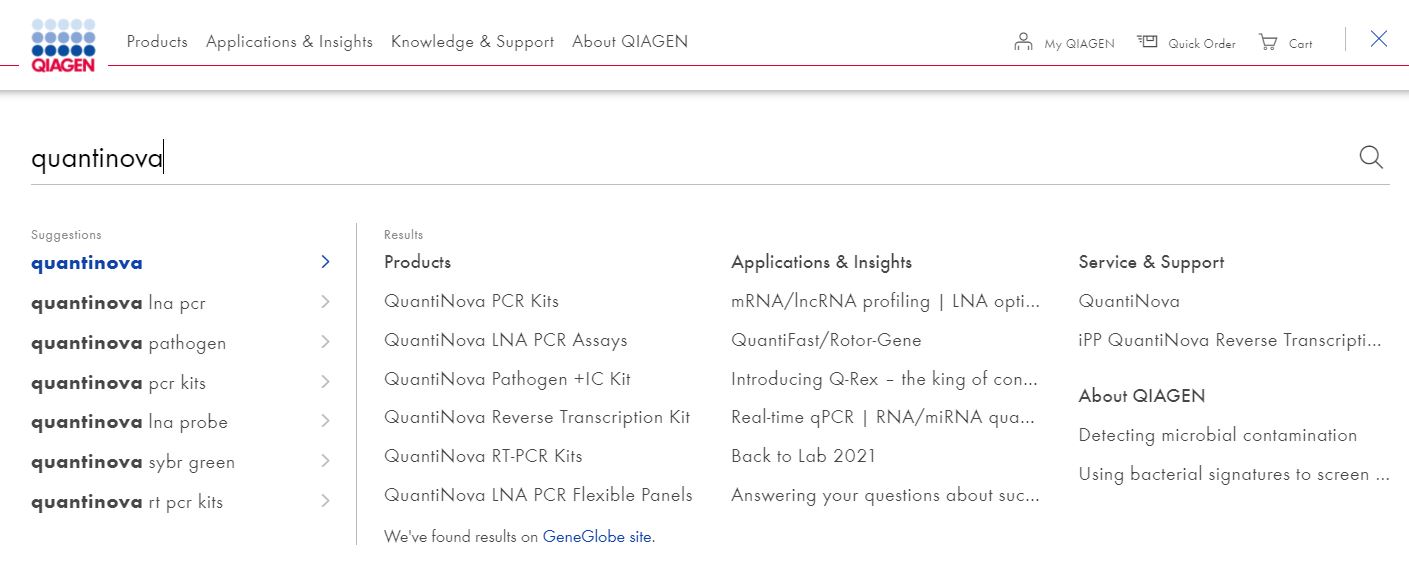1409x580 pixels.
Task: Select the quantinova lna pcr suggestion
Action: pyautogui.click(x=117, y=302)
